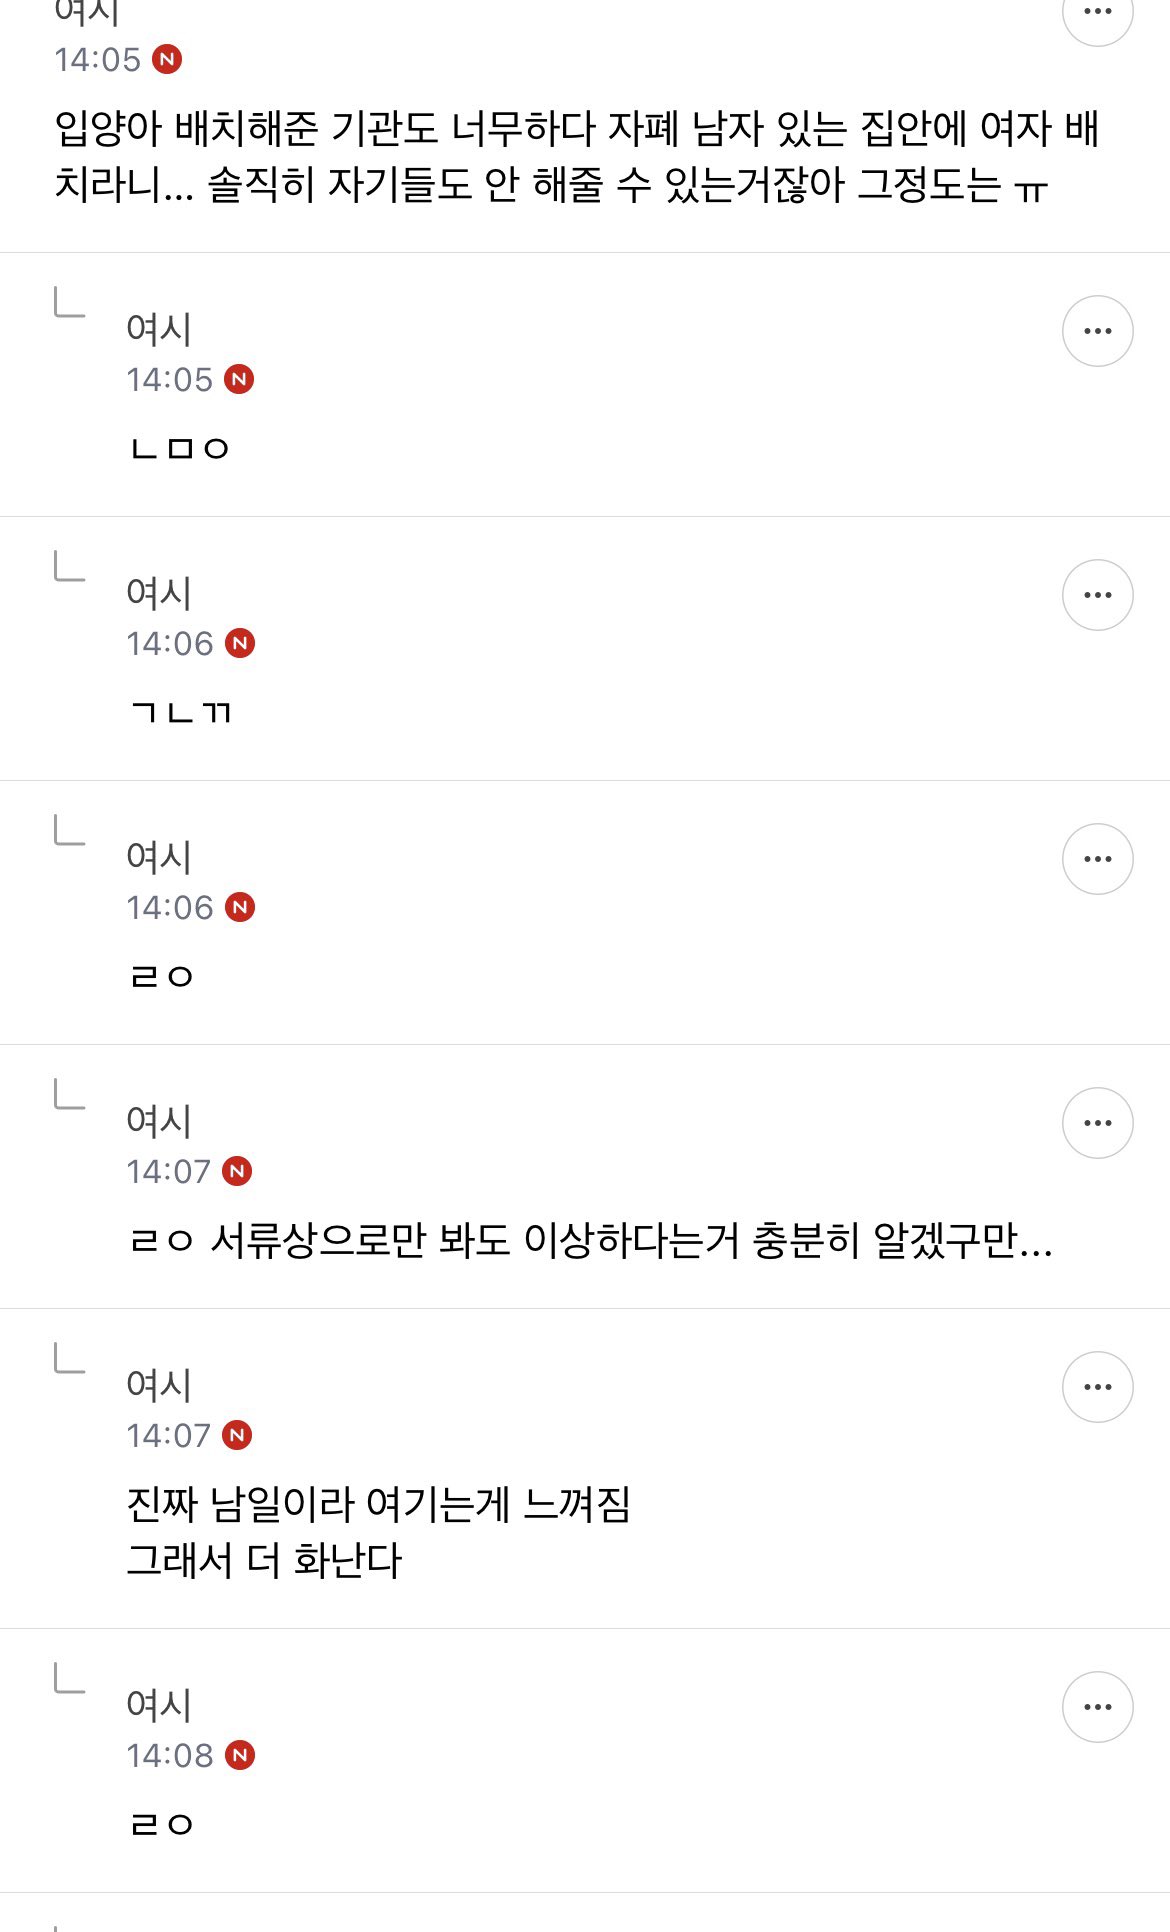Image resolution: width=1170 pixels, height=1932 pixels.
Task: Open more options for the ㄱㄴㄲ reply
Action: coord(1097,595)
